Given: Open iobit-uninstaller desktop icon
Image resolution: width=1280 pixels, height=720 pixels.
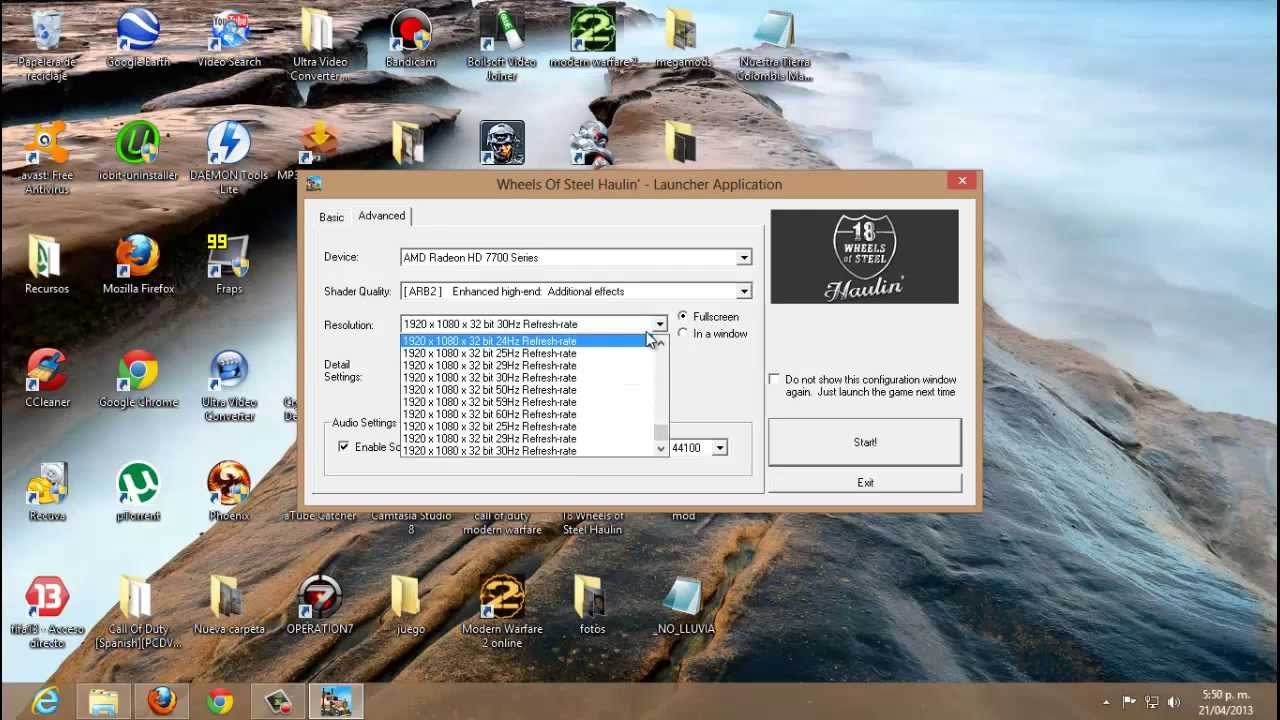Looking at the screenshot, I should pos(138,153).
